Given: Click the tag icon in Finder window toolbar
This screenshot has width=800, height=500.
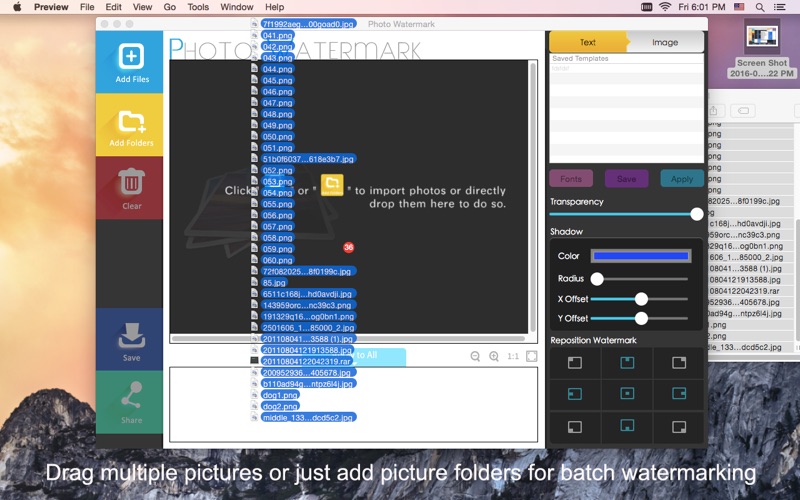Looking at the screenshot, I should pyautogui.click(x=743, y=111).
